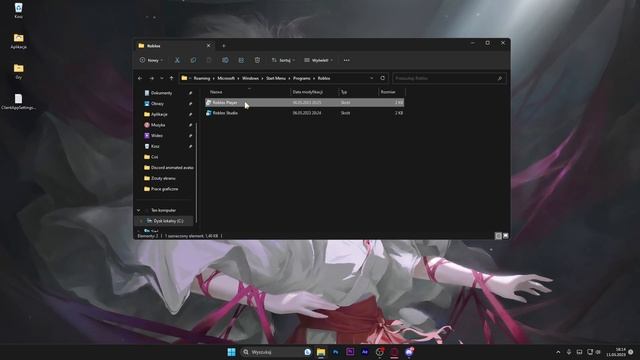Click the Explorer search input field
This screenshot has height=360, width=640.
pos(449,78)
